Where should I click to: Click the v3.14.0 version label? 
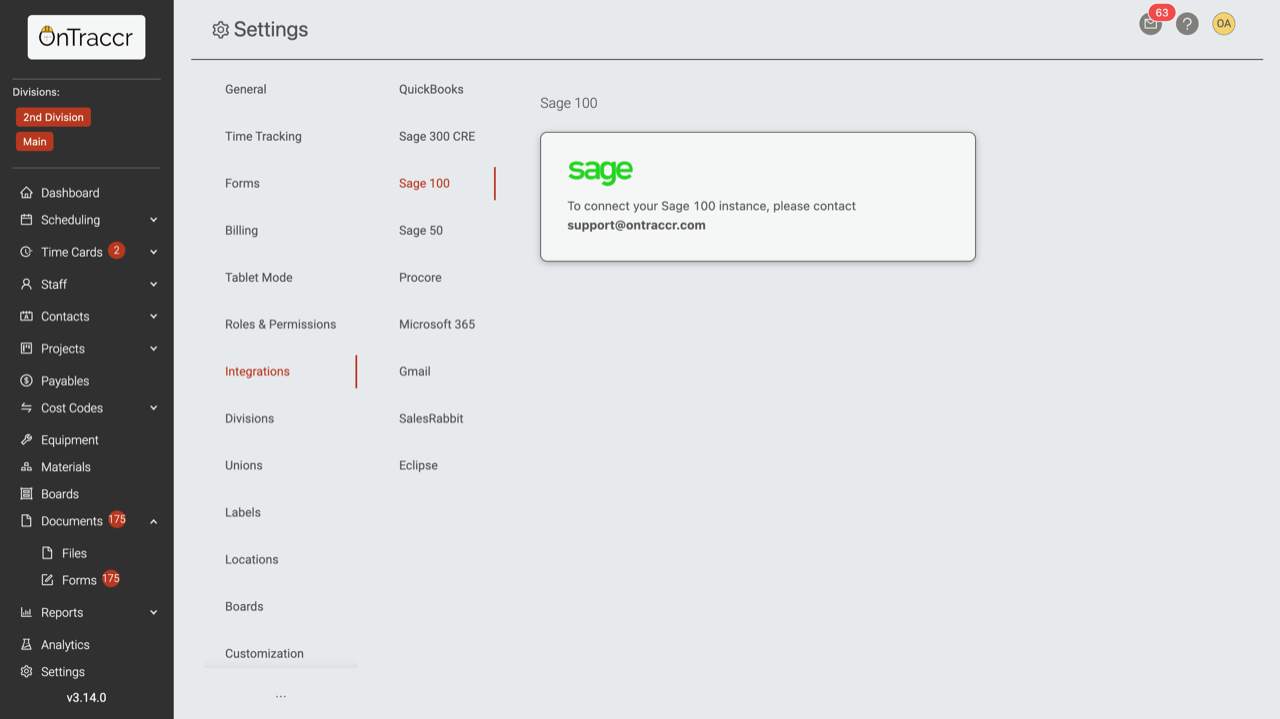[x=86, y=697]
